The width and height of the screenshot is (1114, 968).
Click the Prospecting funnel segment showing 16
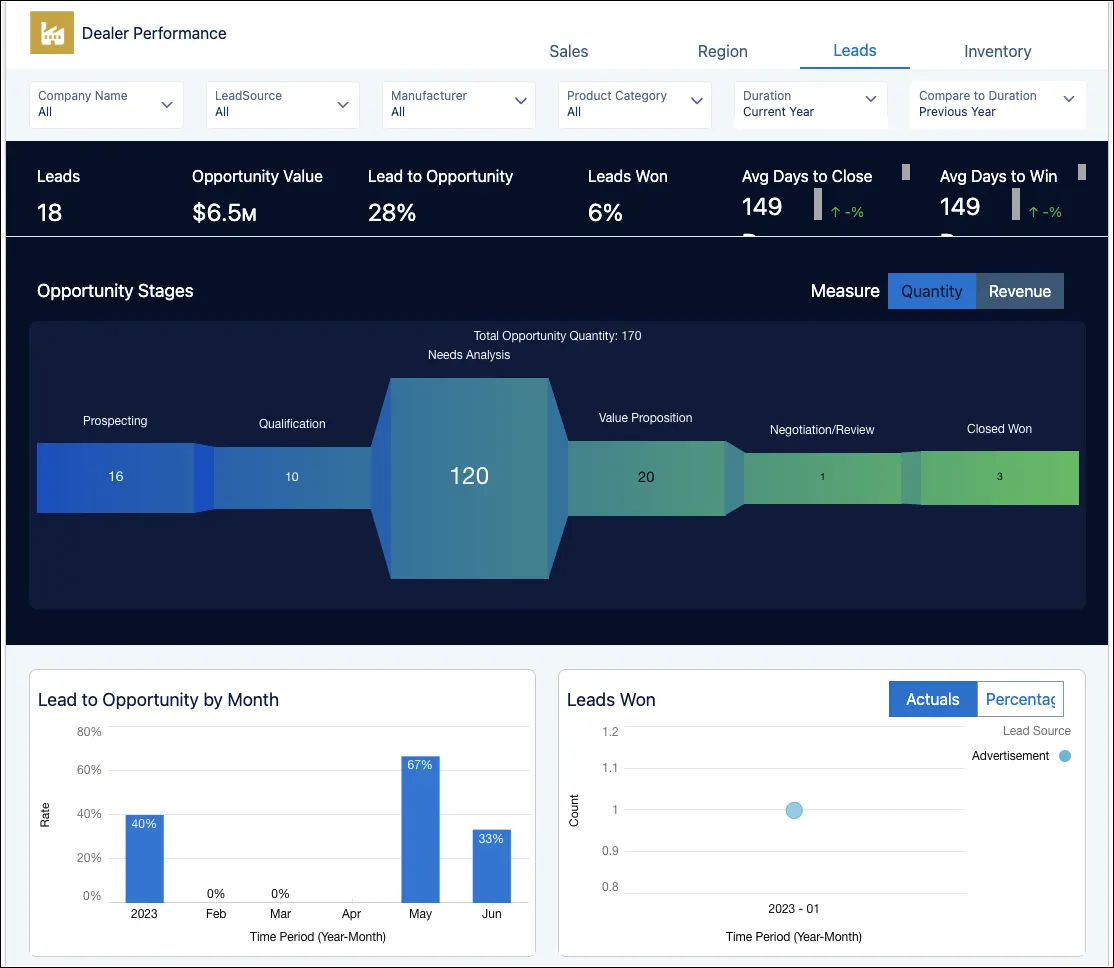(x=115, y=477)
